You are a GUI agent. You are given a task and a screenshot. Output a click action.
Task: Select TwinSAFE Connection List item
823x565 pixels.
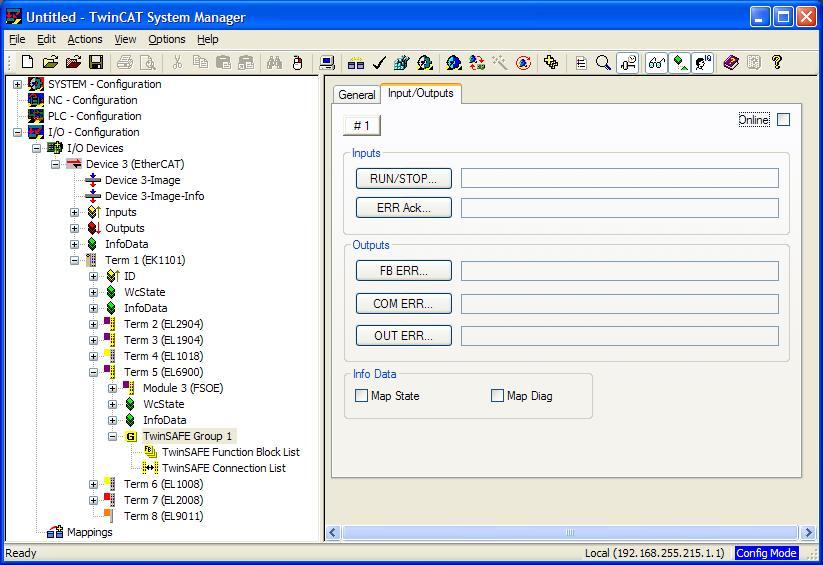pyautogui.click(x=224, y=468)
